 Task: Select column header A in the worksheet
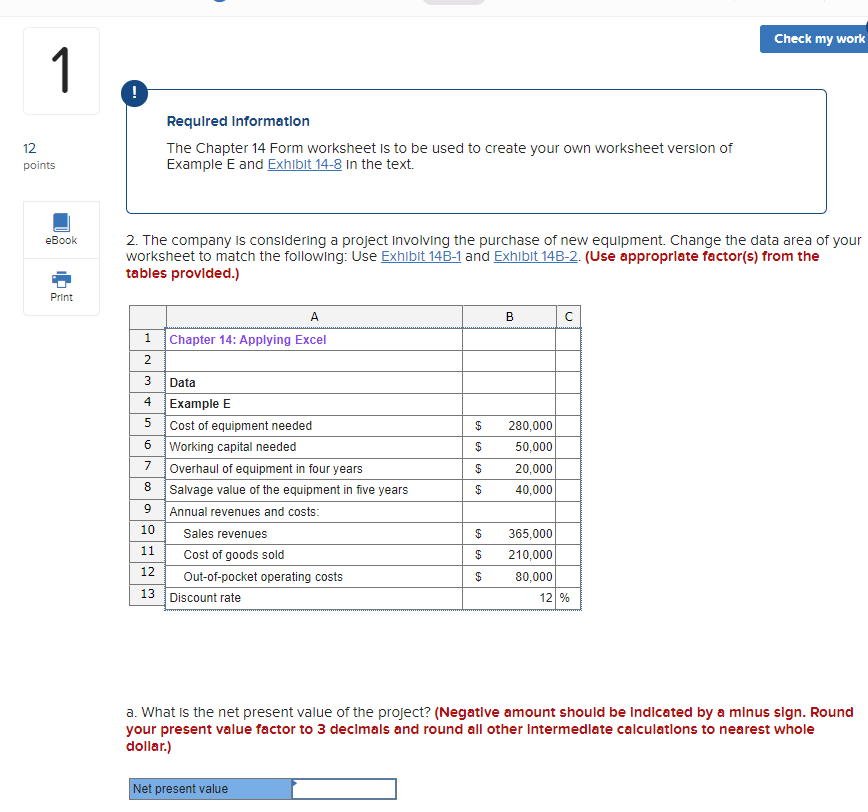point(313,317)
